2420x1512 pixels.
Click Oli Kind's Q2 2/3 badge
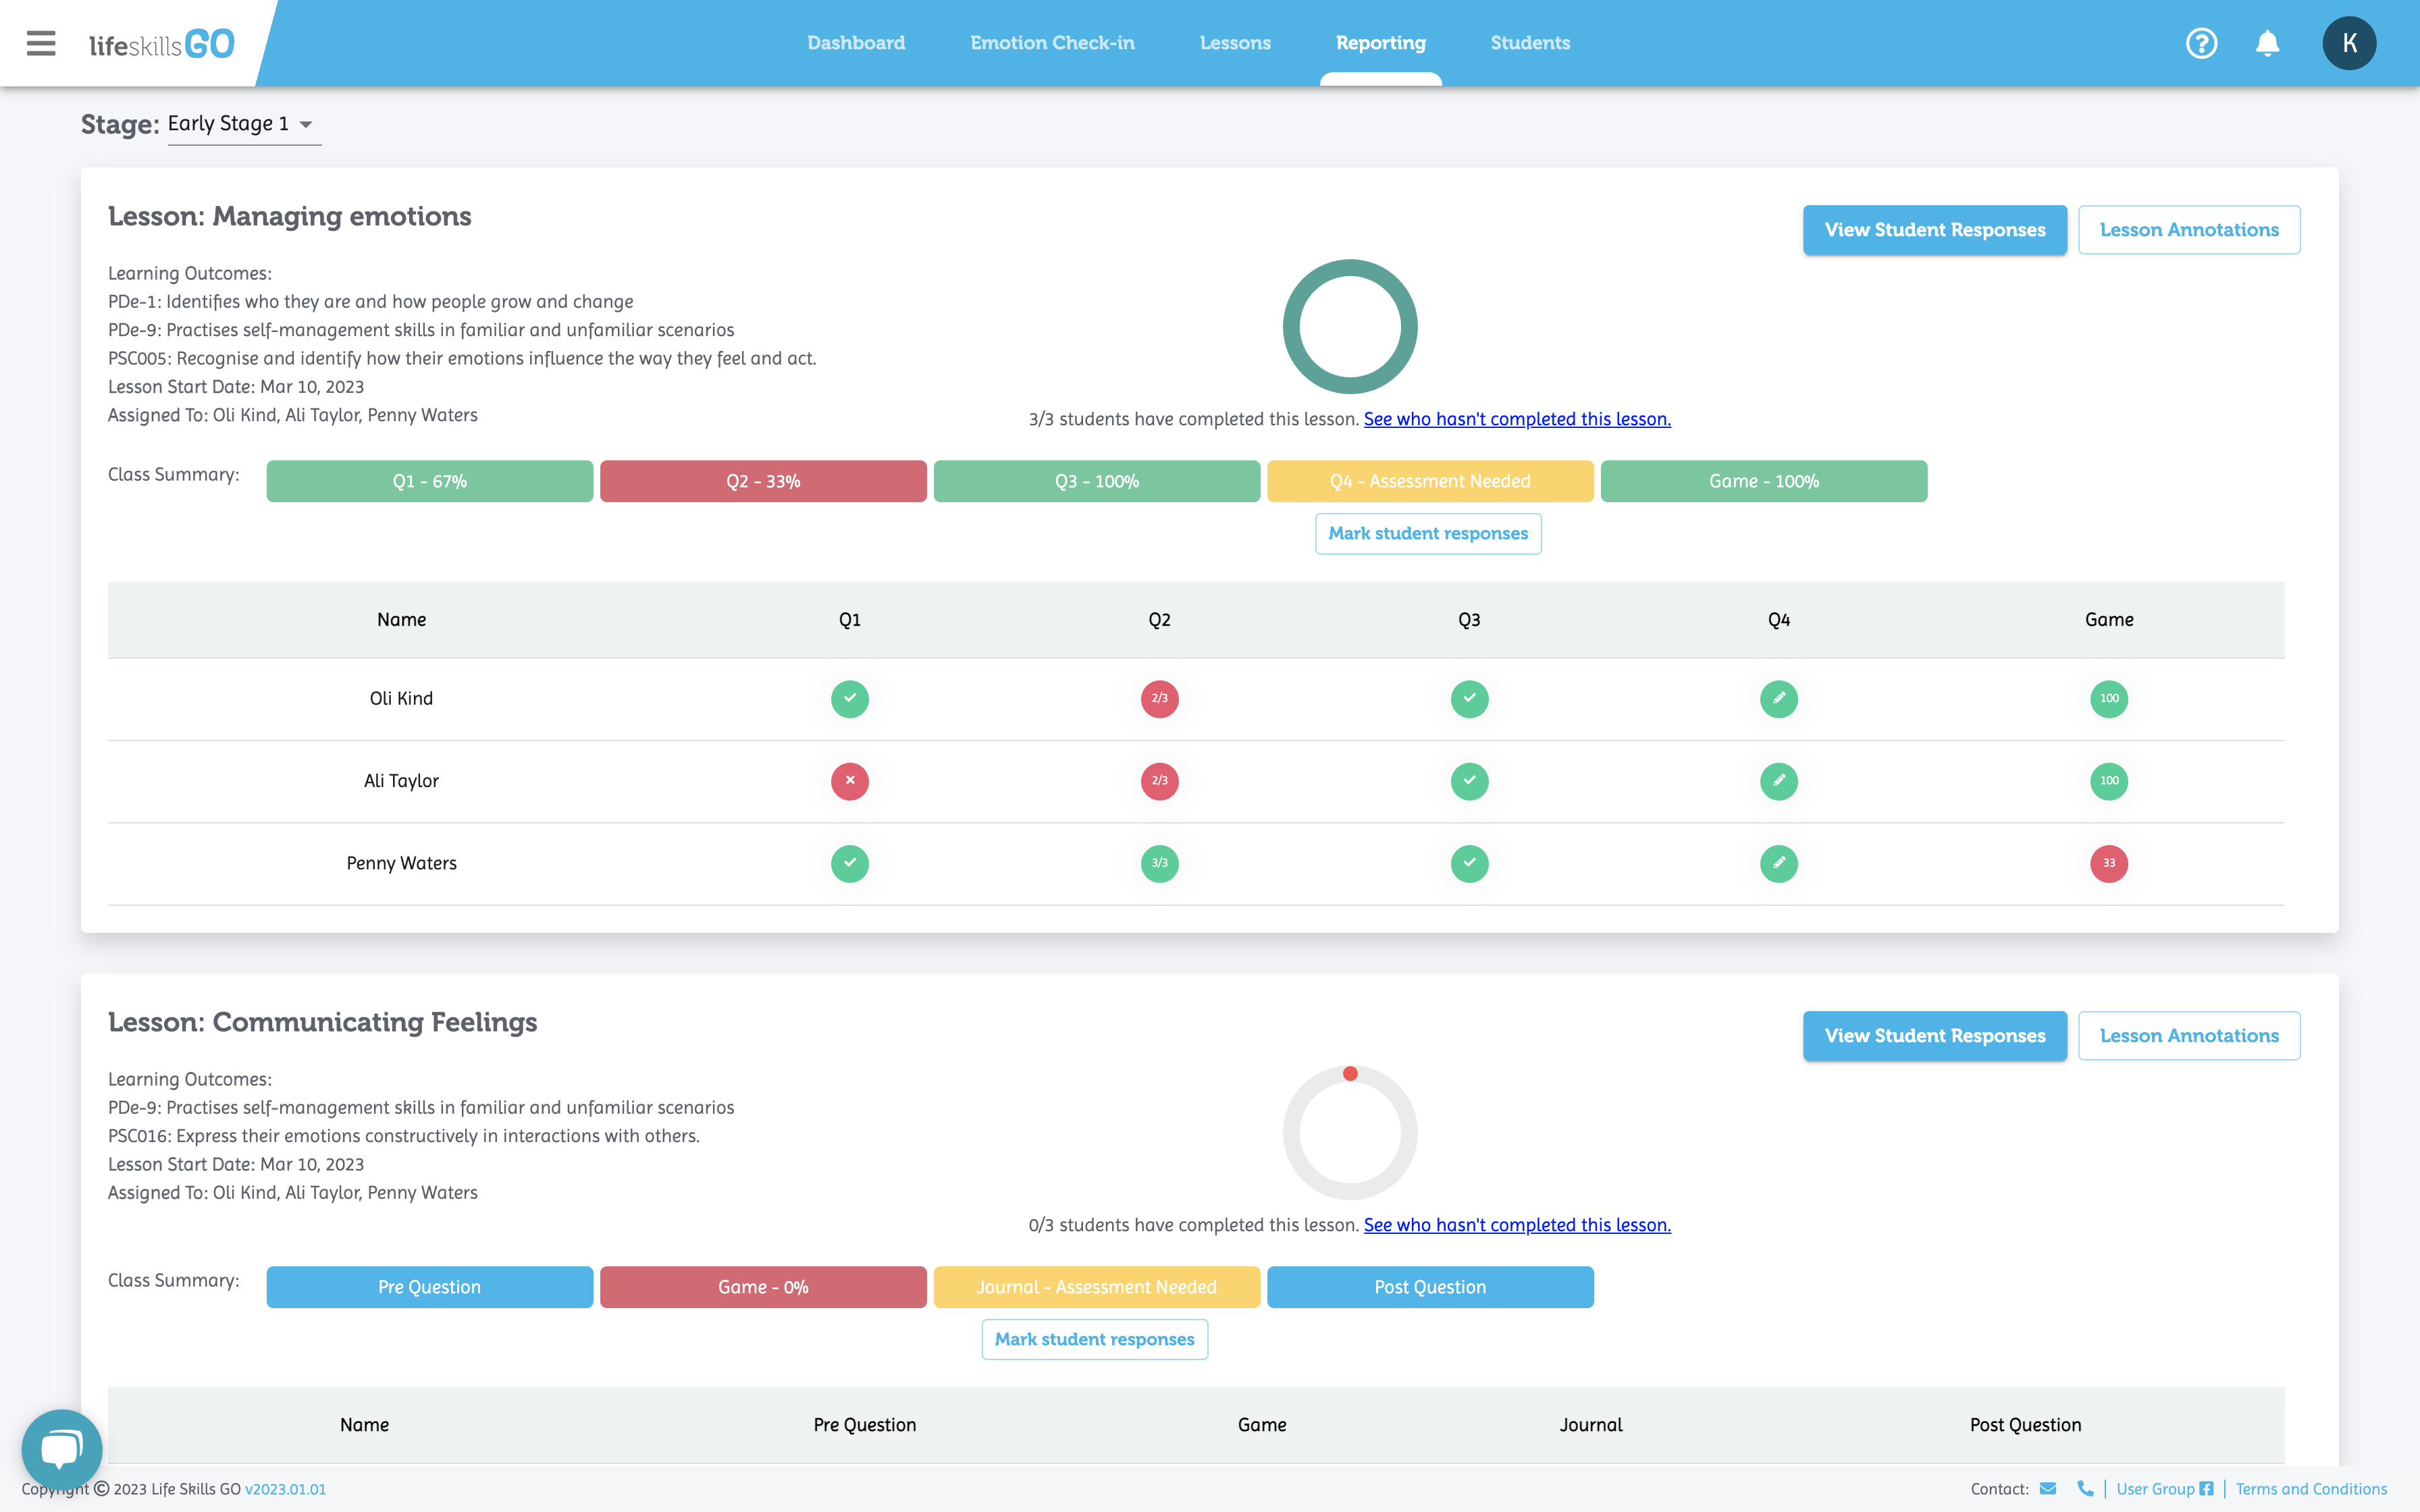(x=1159, y=699)
